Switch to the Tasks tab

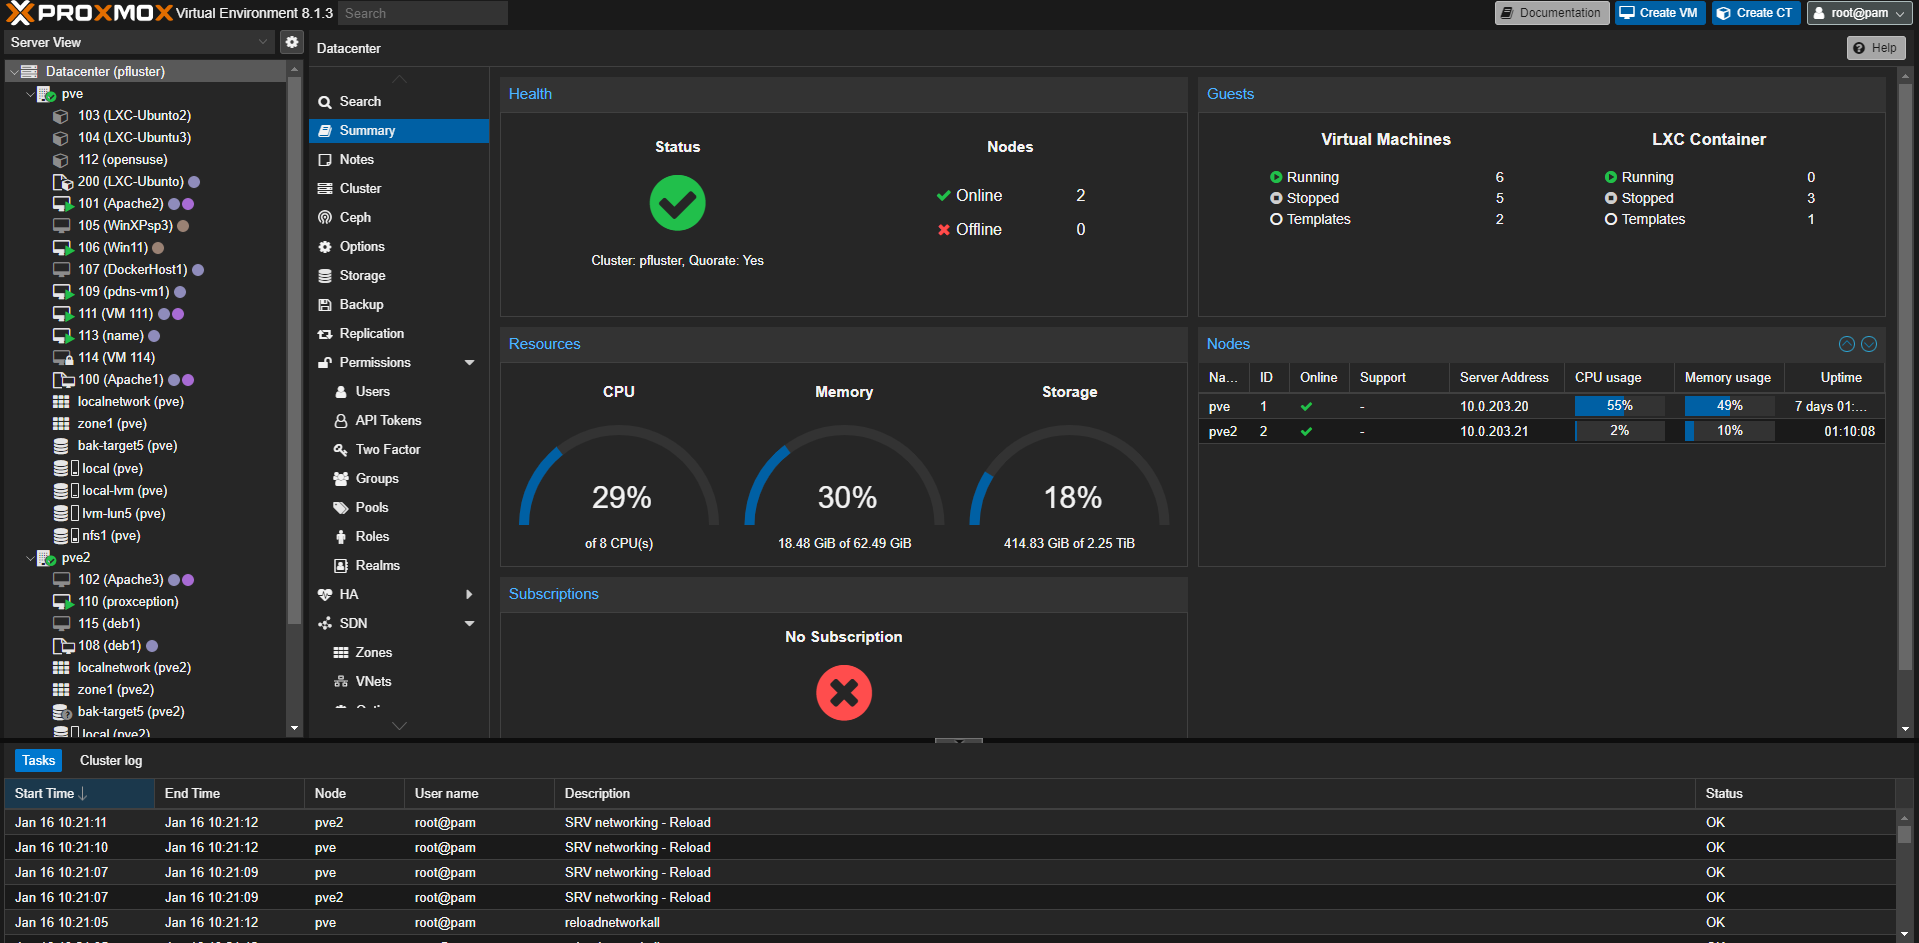[x=38, y=761]
